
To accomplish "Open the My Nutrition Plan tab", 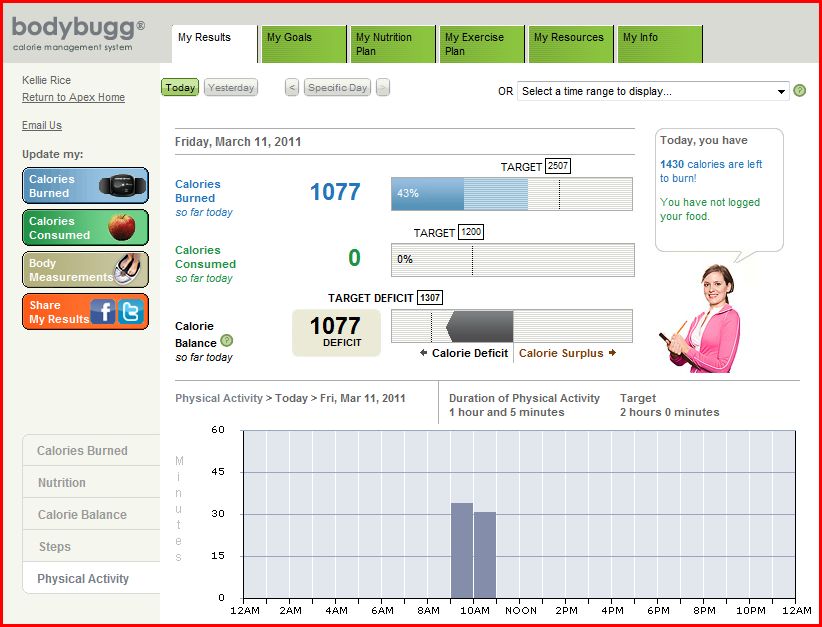I will [393, 44].
